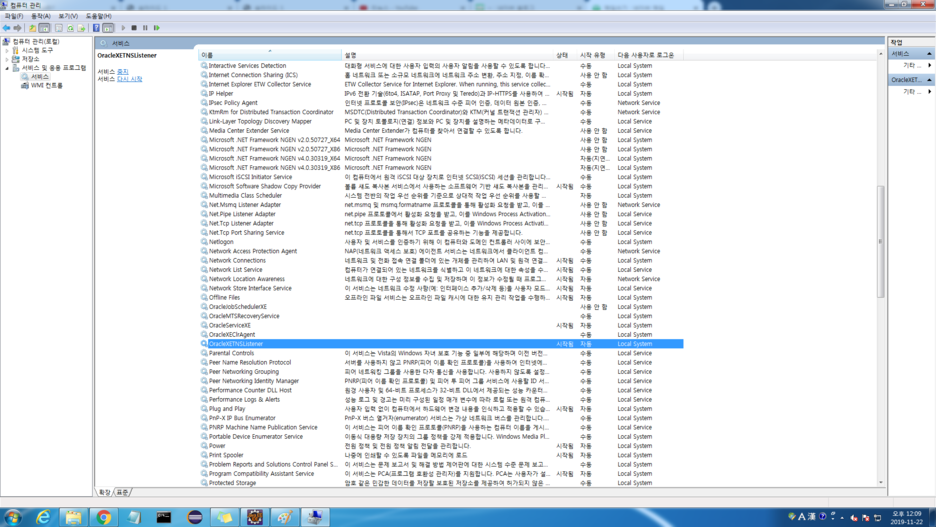Open the 도움말(H) menu
Image resolution: width=936 pixels, height=527 pixels.
click(98, 16)
